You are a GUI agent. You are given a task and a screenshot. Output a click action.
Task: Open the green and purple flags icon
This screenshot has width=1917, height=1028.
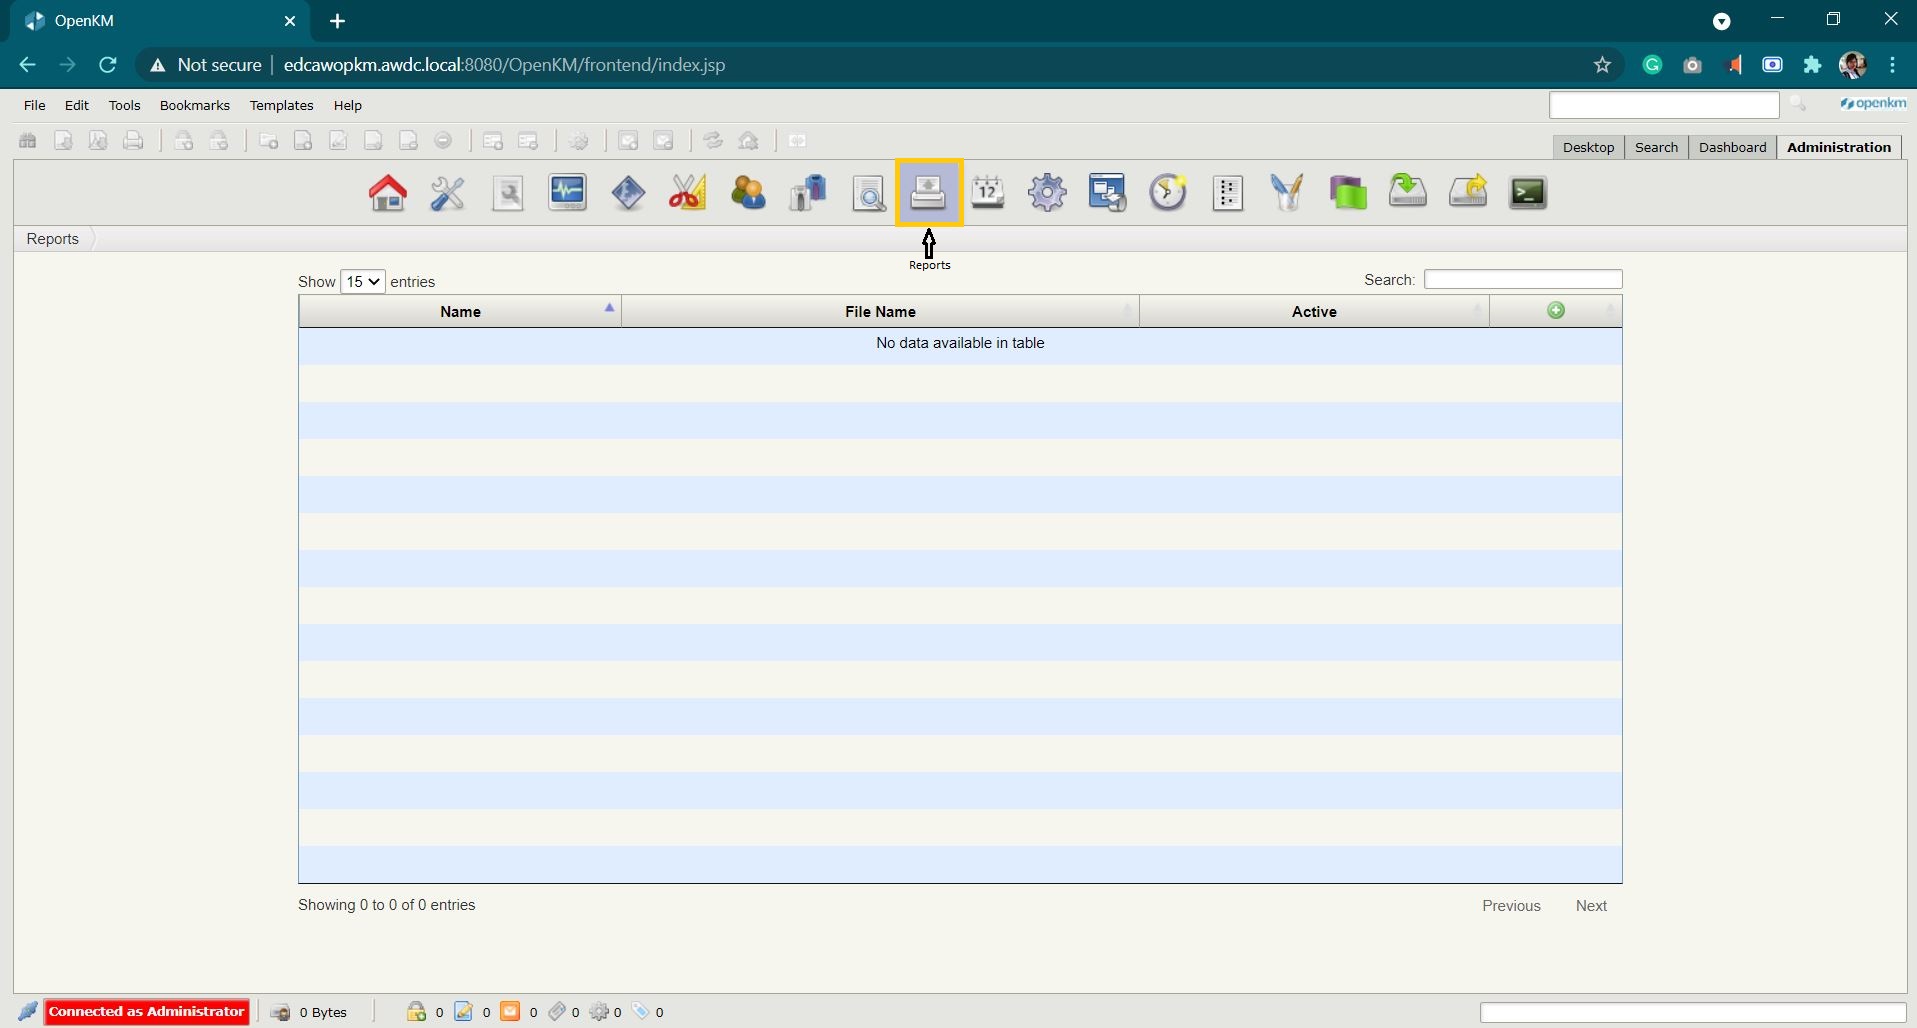coord(1348,192)
